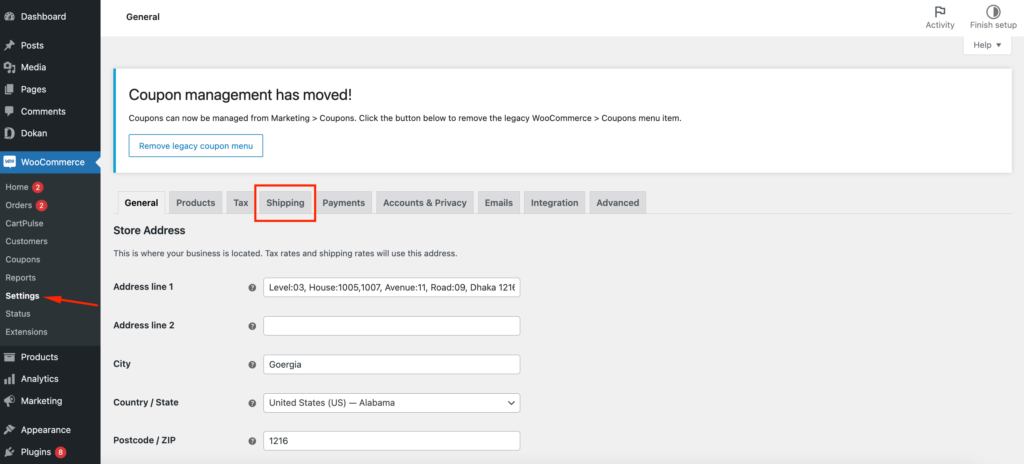Screen dimensions: 1024x464
Task: Click the Products box icon in sidebar
Action: tap(10, 357)
